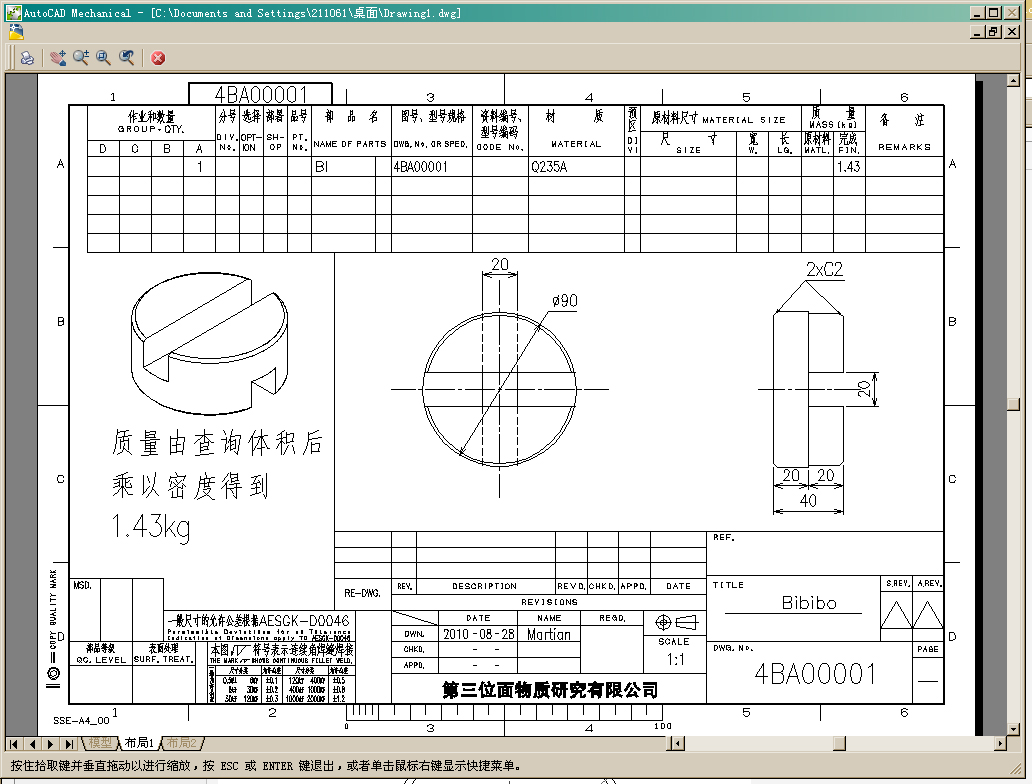This screenshot has height=784, width=1032.
Task: Click the Q235A material cell
Action: pos(549,167)
